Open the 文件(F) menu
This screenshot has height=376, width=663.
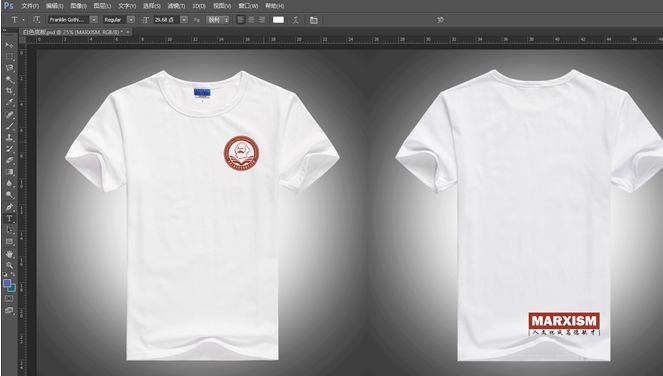[x=30, y=6]
